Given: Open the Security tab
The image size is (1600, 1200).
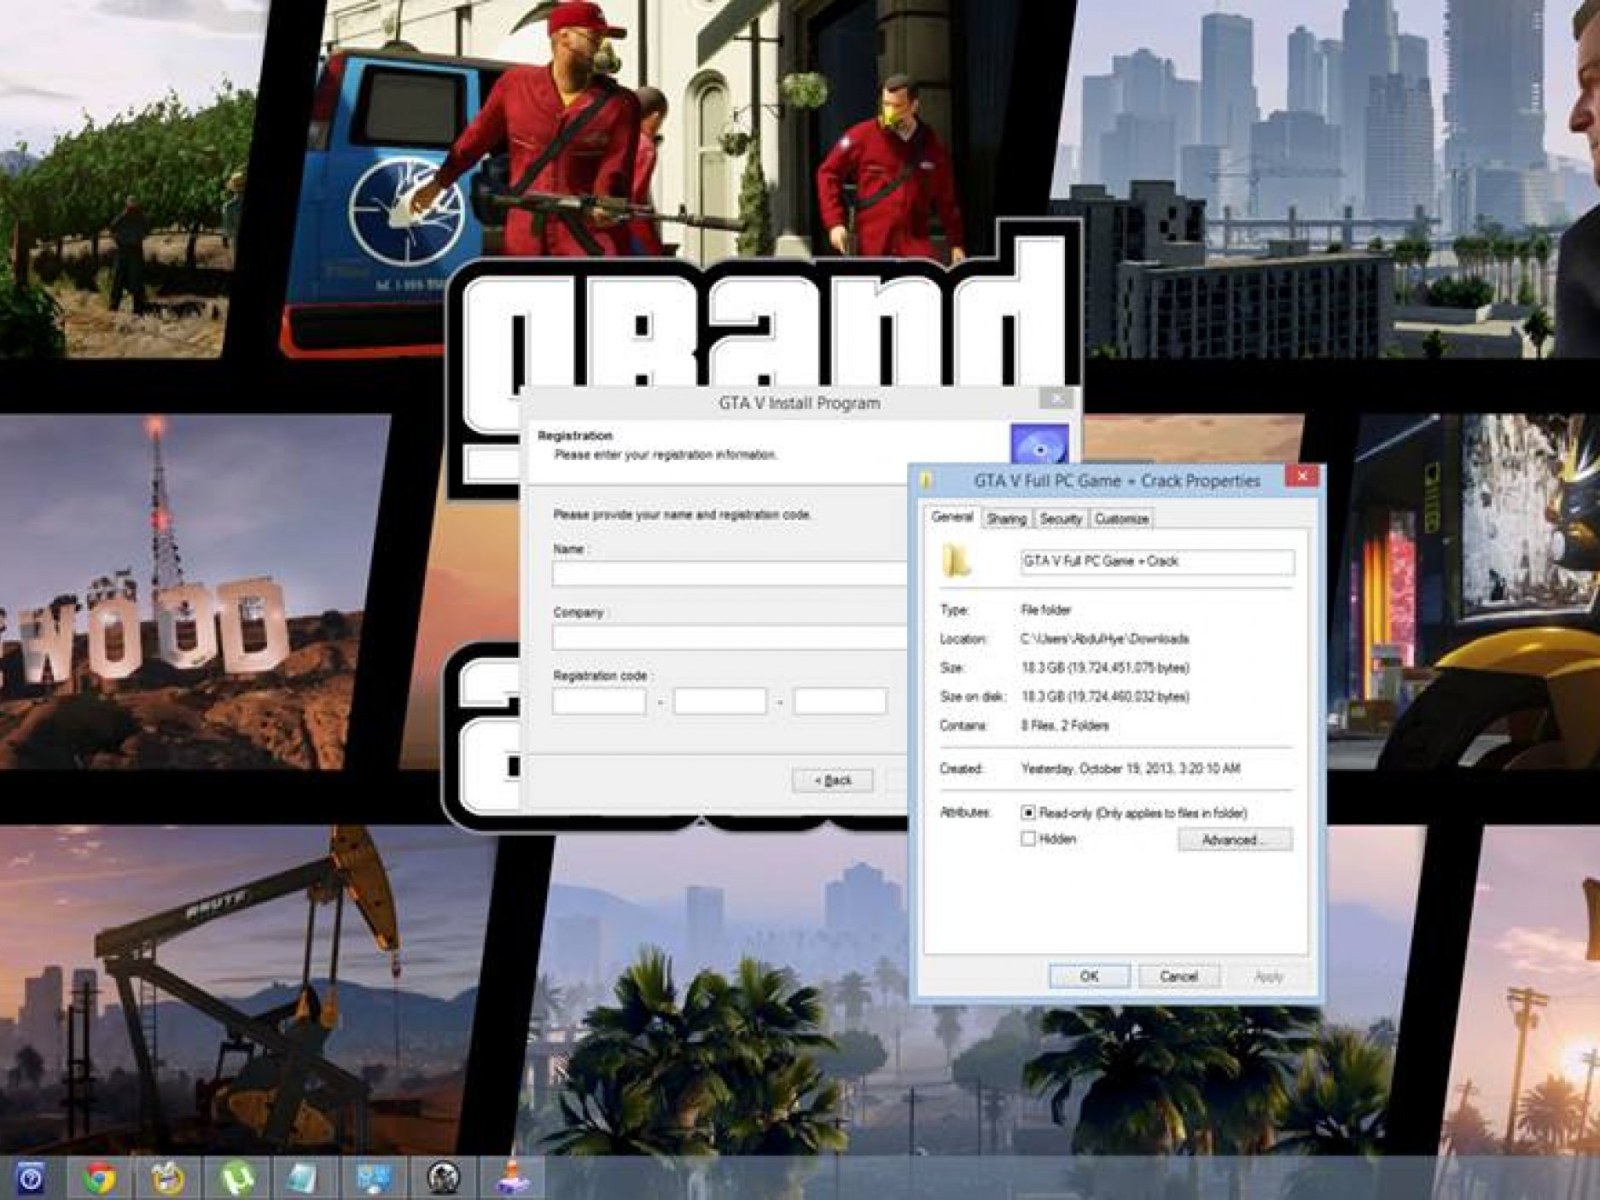Looking at the screenshot, I should point(1060,518).
